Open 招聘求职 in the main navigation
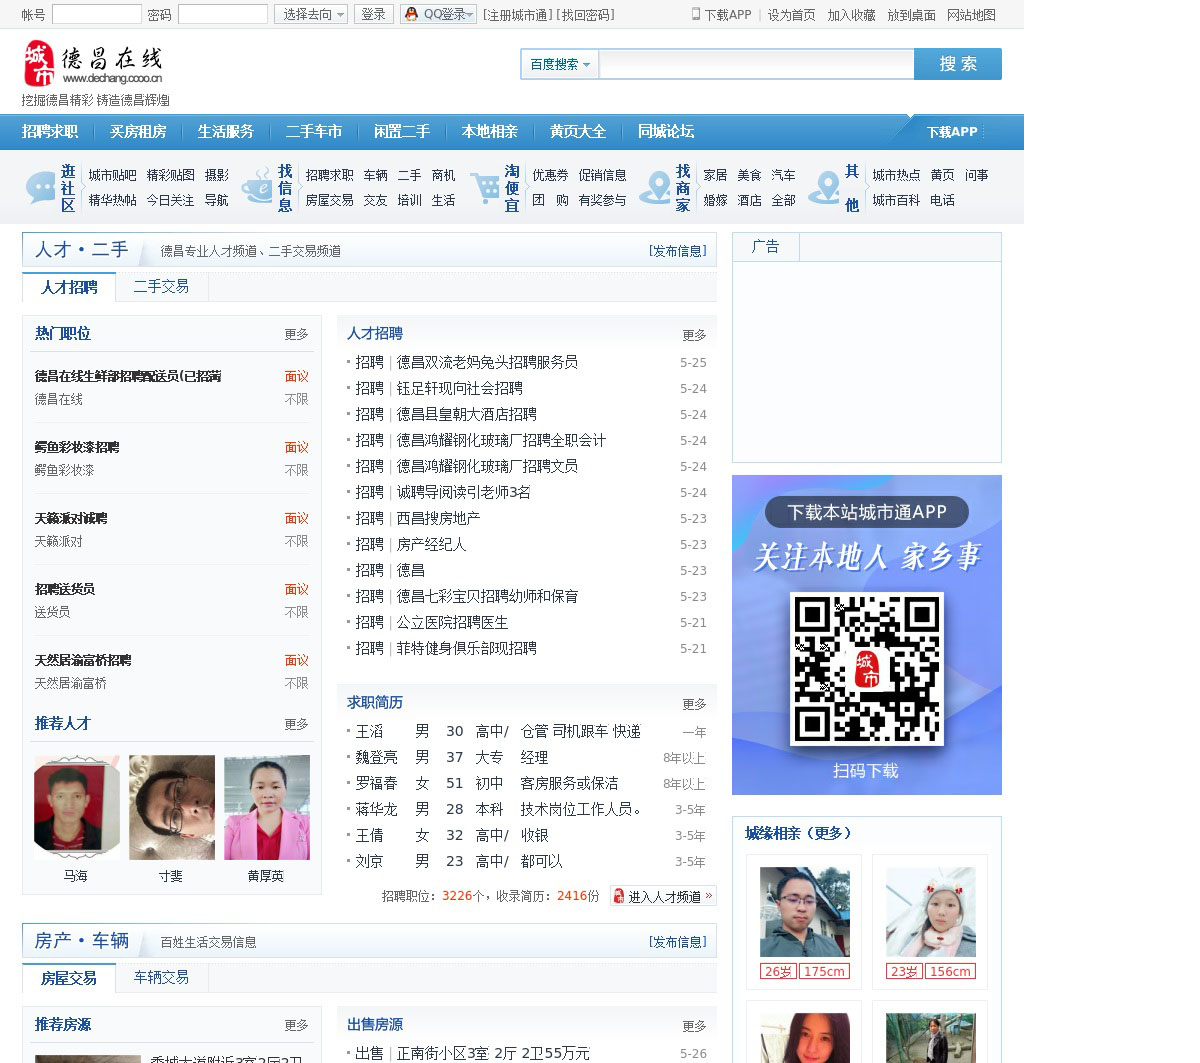This screenshot has height=1063, width=1200. (50, 132)
